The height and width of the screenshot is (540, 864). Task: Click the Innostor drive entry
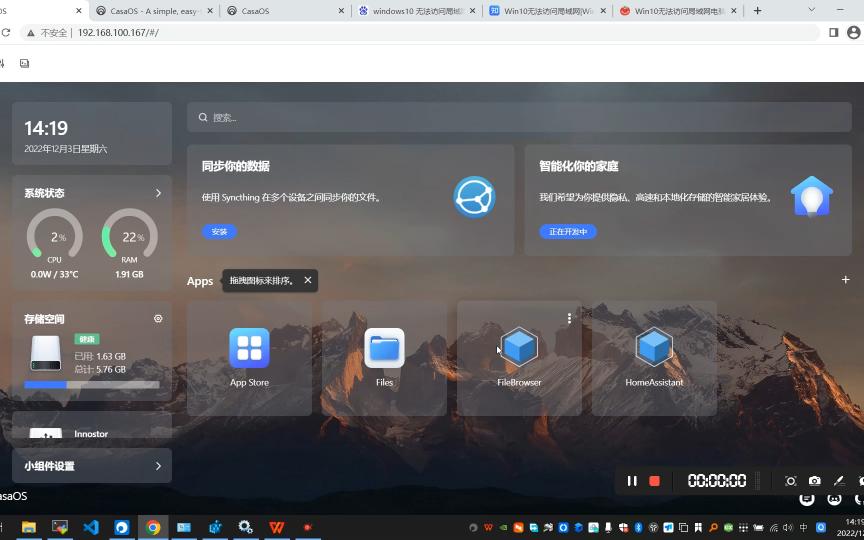(x=91, y=434)
